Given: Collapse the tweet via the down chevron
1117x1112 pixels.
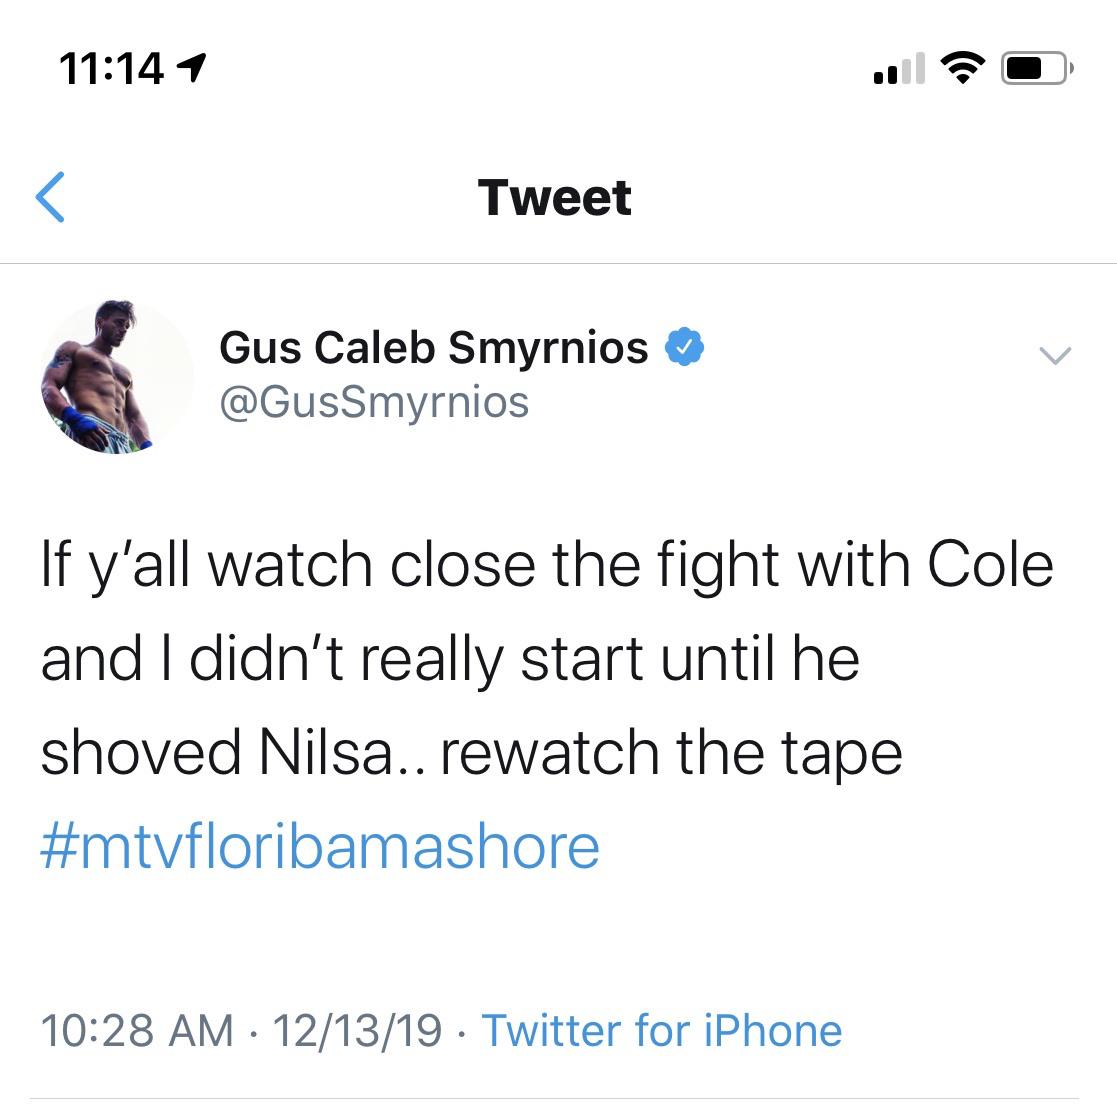Looking at the screenshot, I should coord(1054,357).
